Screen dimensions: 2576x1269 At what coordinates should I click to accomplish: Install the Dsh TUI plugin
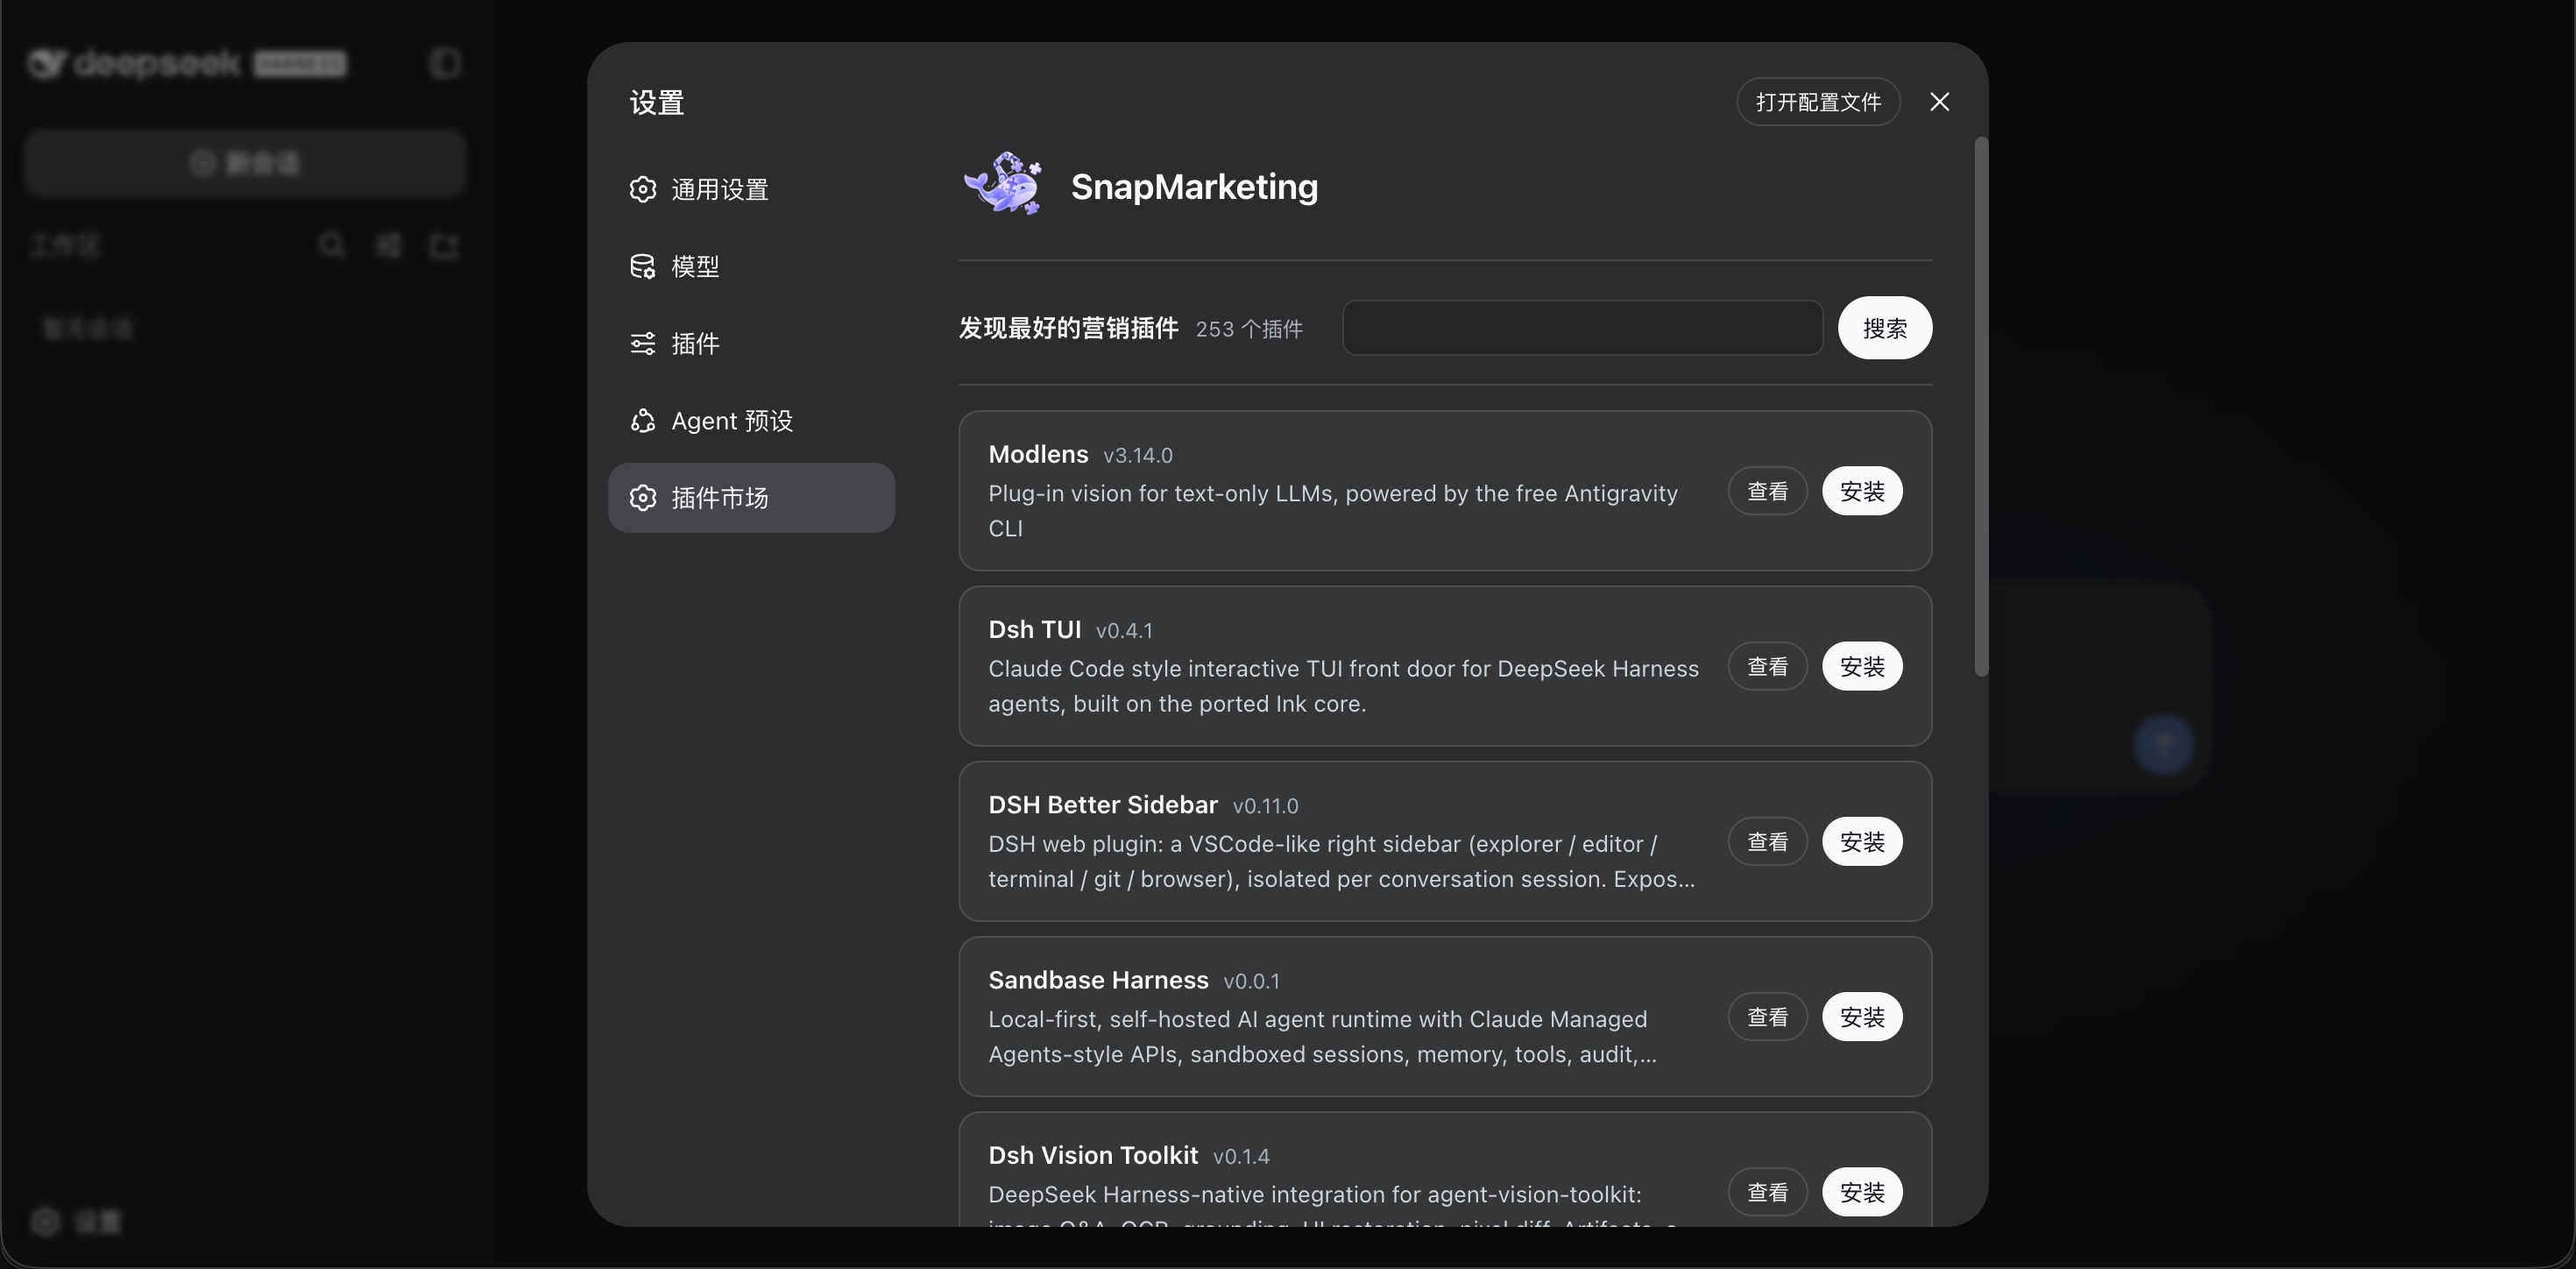pyautogui.click(x=1862, y=666)
